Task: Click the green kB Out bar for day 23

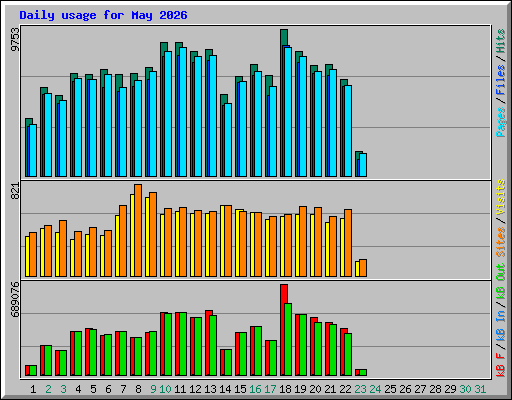Action: 363,373
